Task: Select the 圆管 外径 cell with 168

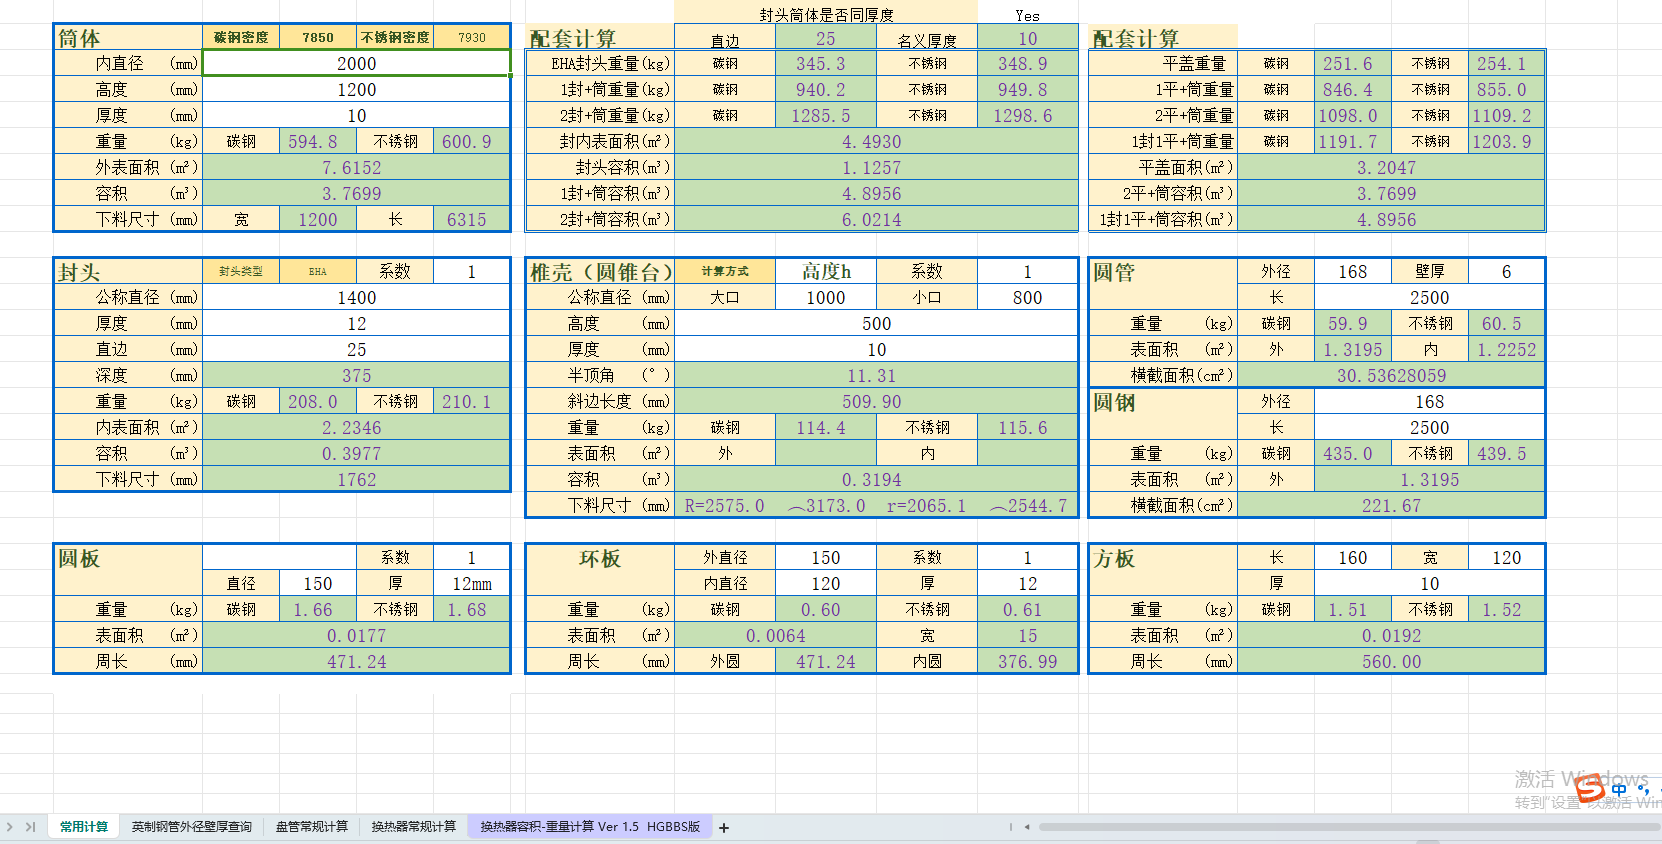Action: tap(1353, 271)
